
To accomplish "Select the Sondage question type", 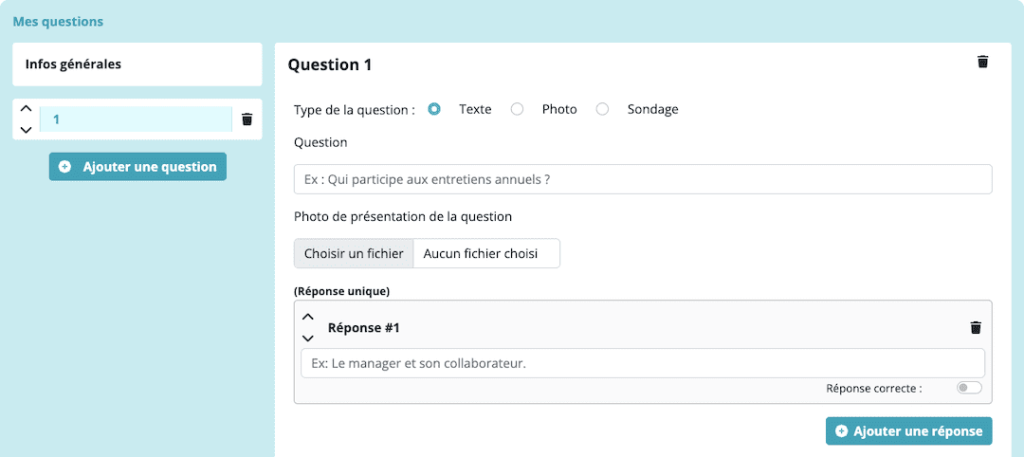I will pos(602,110).
